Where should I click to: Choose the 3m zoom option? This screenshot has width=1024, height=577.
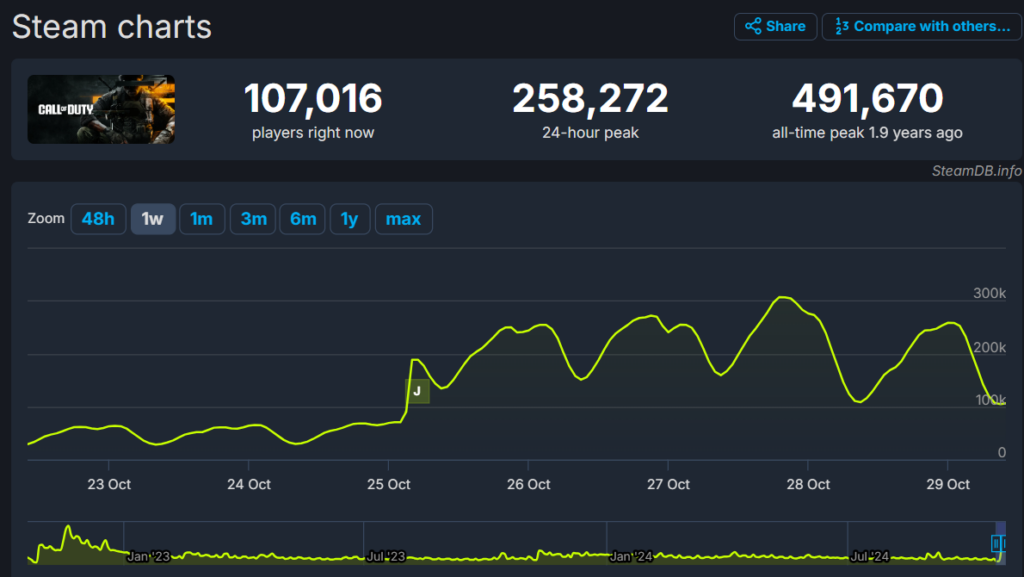(253, 219)
